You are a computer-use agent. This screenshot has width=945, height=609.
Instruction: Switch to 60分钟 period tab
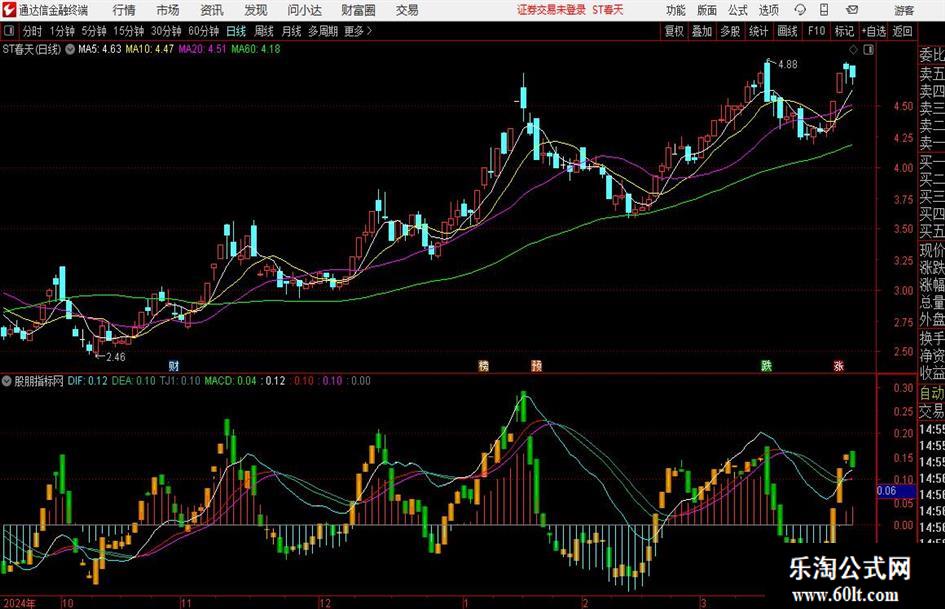[x=204, y=31]
